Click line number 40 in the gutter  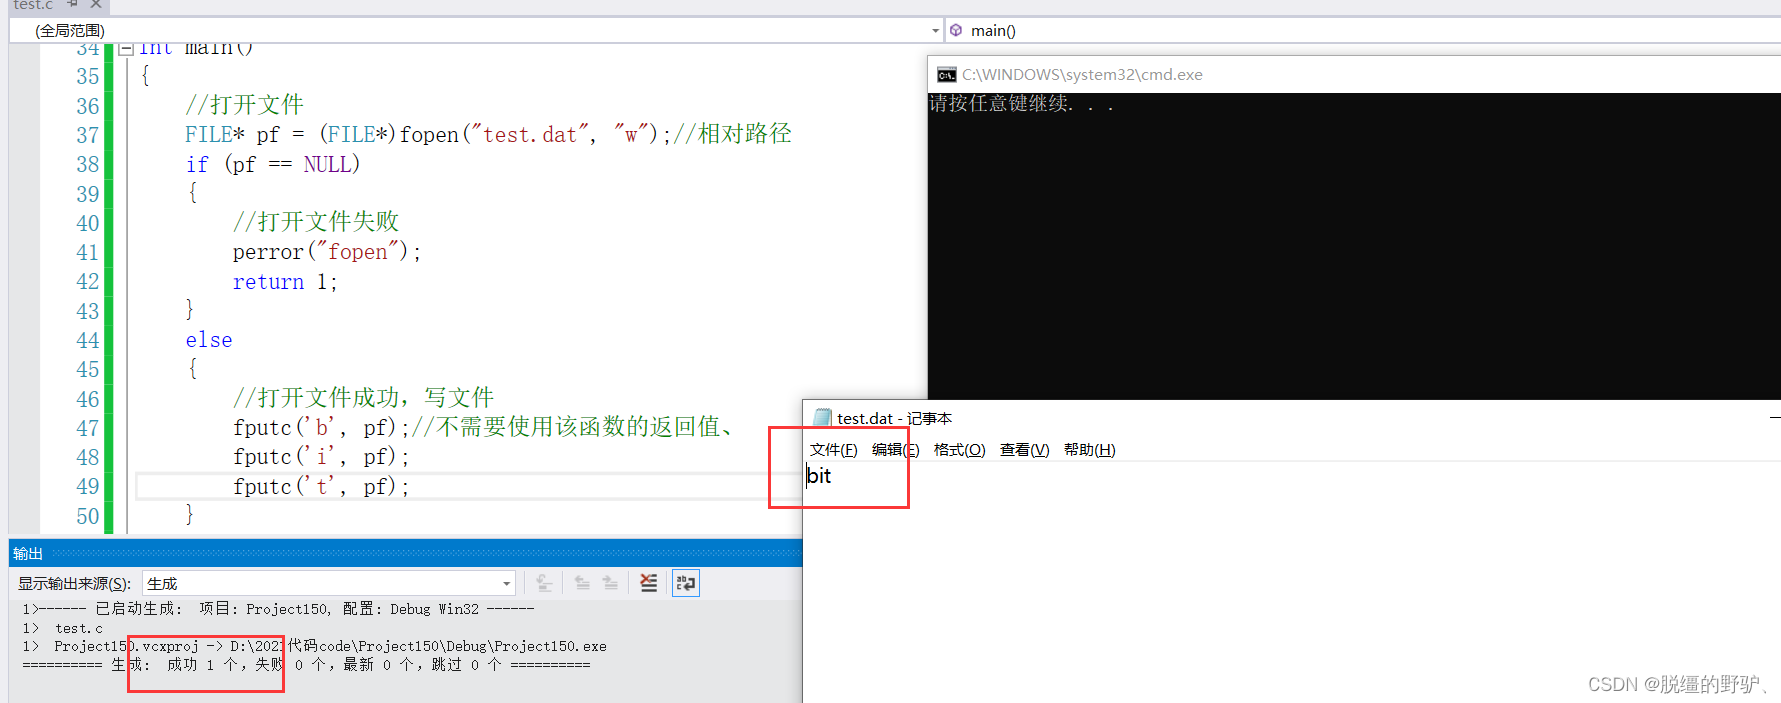[x=88, y=223]
